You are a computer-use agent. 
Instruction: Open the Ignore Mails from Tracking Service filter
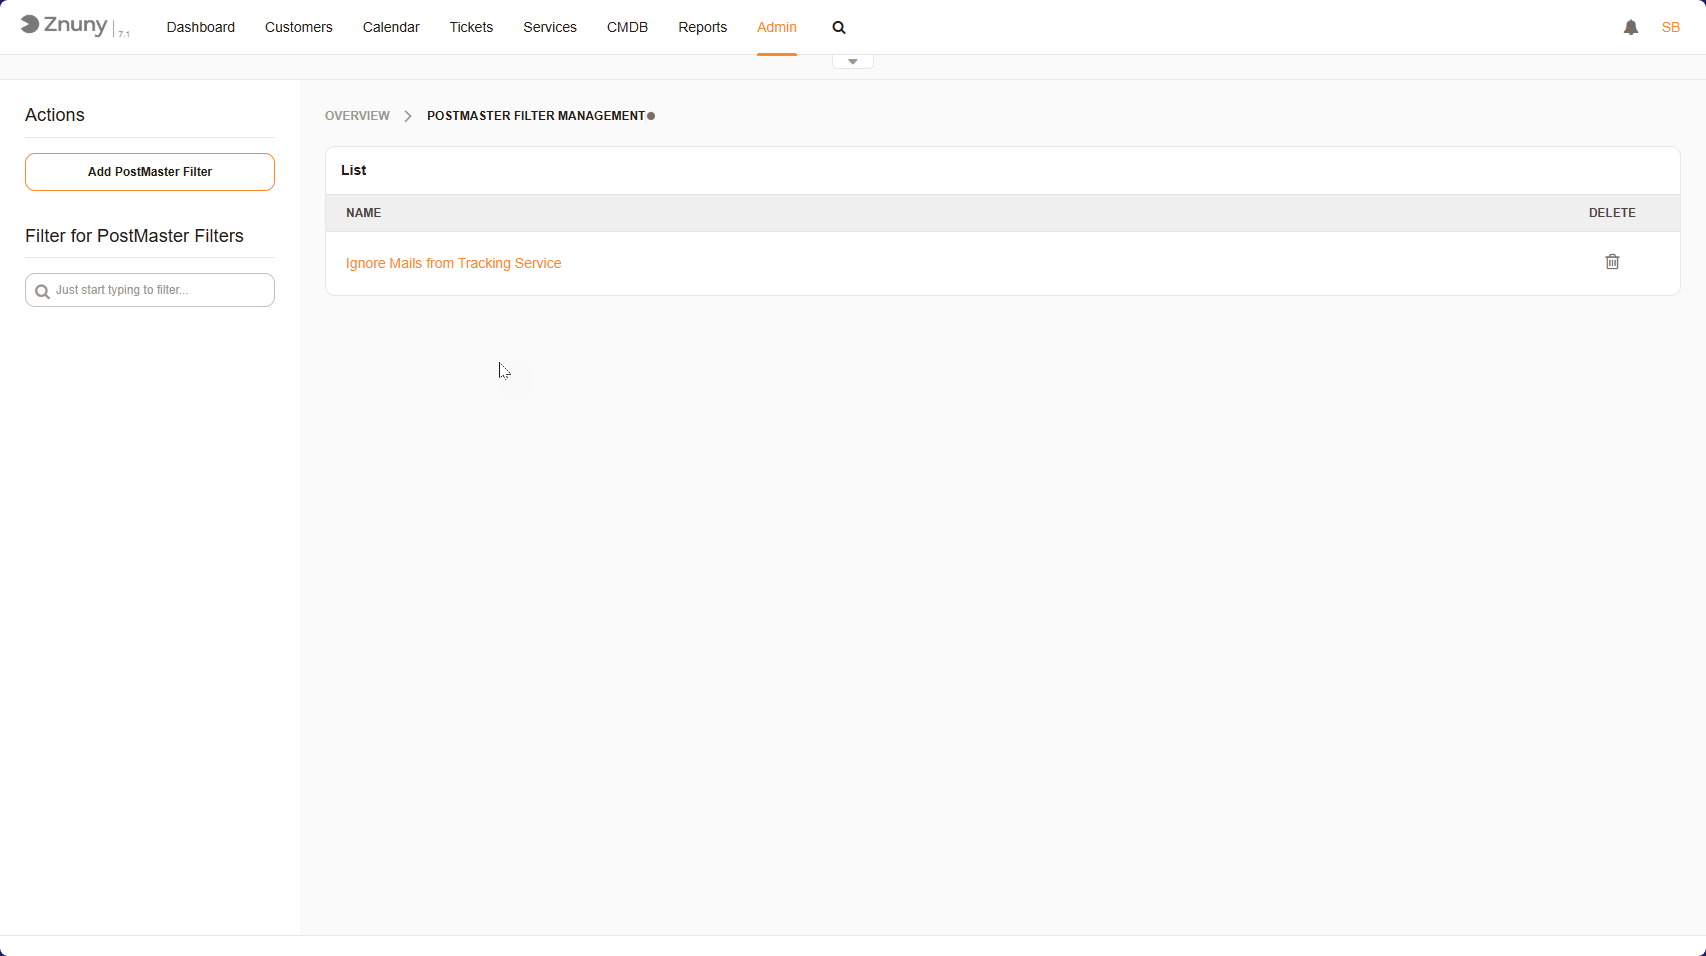click(x=453, y=263)
